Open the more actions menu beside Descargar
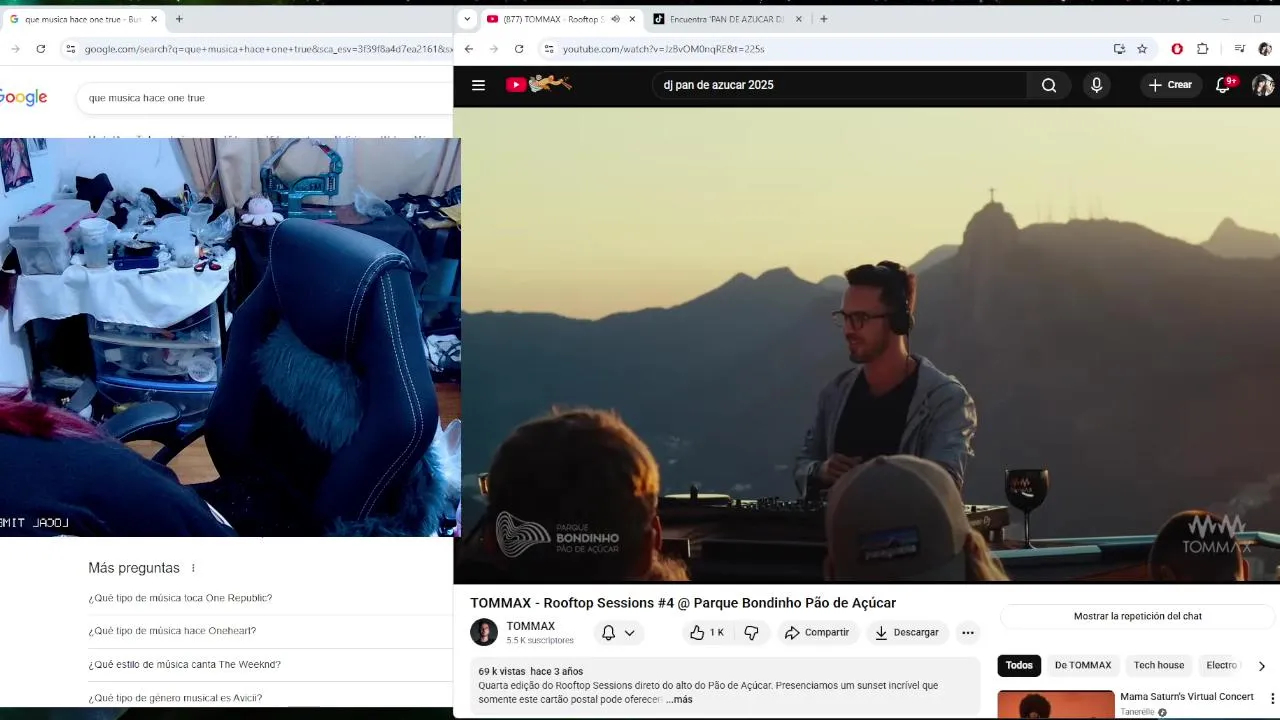 tap(967, 632)
